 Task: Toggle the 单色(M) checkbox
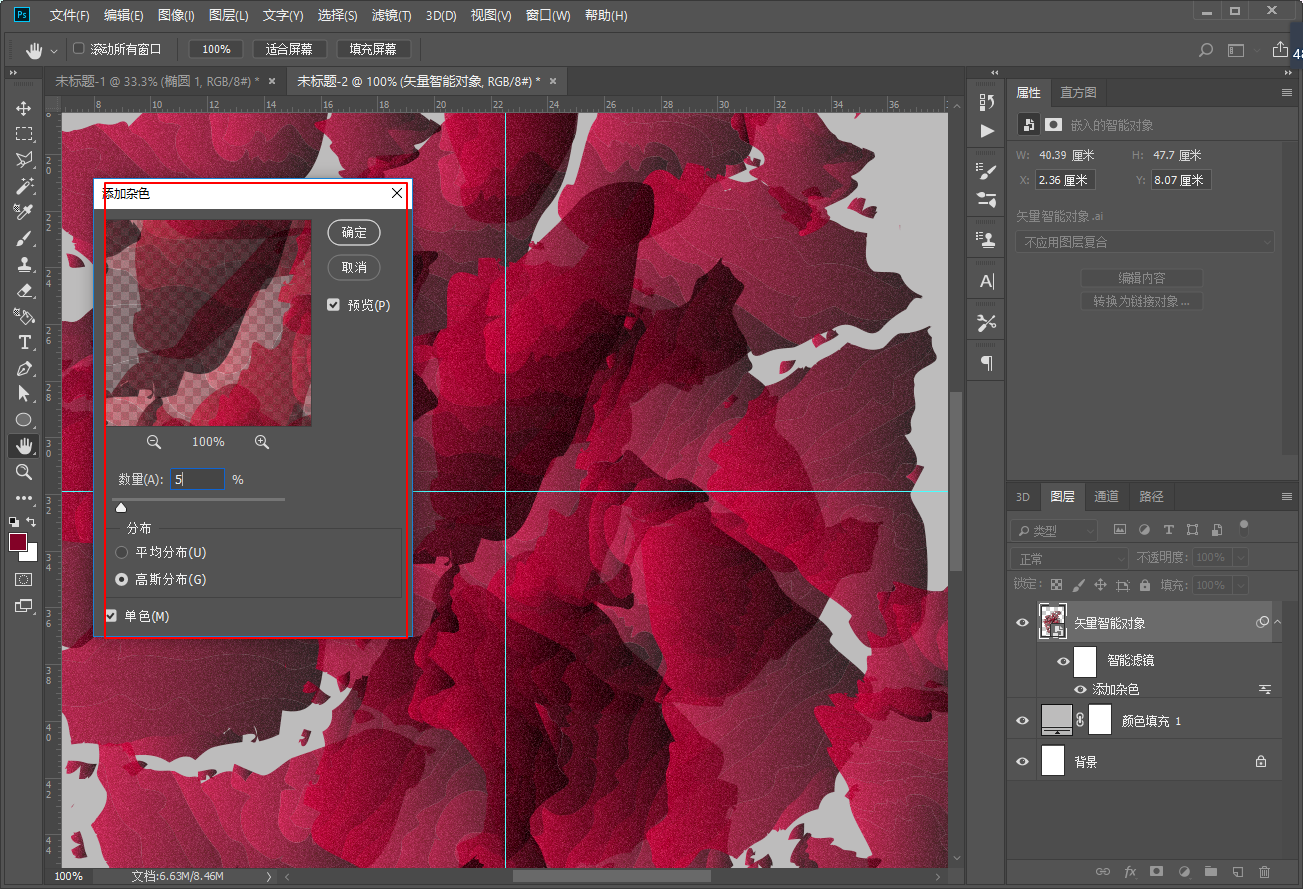[x=111, y=616]
